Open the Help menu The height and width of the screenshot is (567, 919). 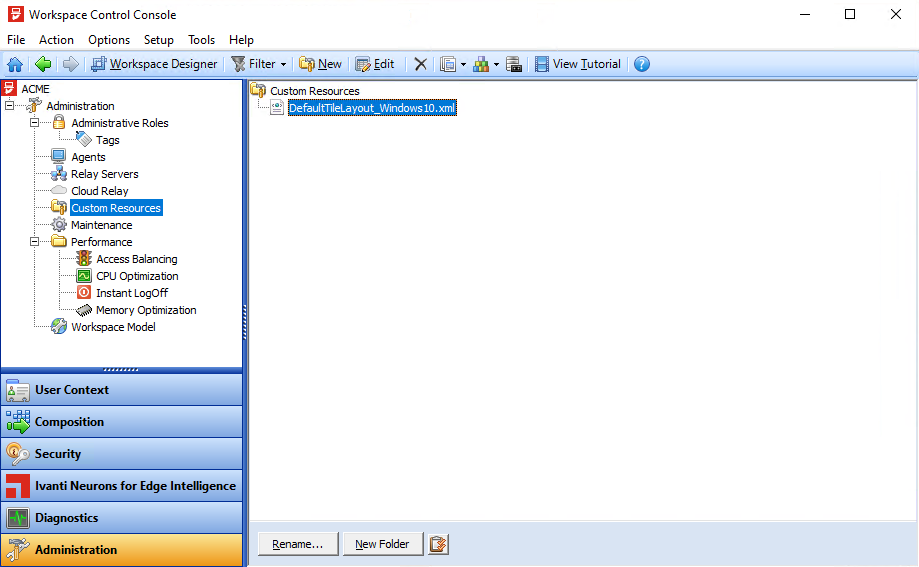(241, 40)
